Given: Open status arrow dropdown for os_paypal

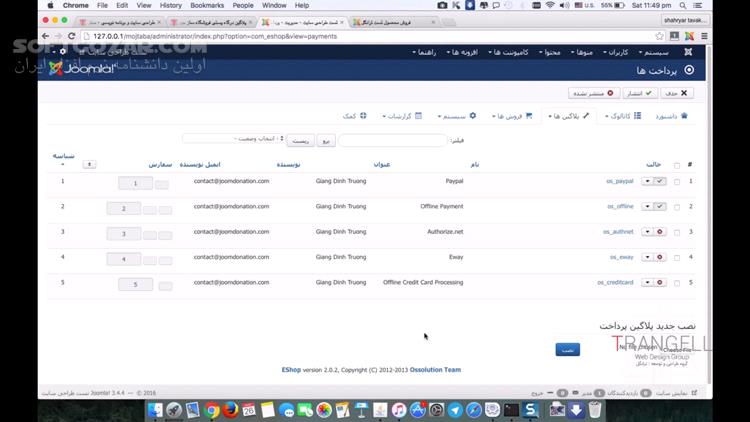Looking at the screenshot, I should (x=647, y=181).
